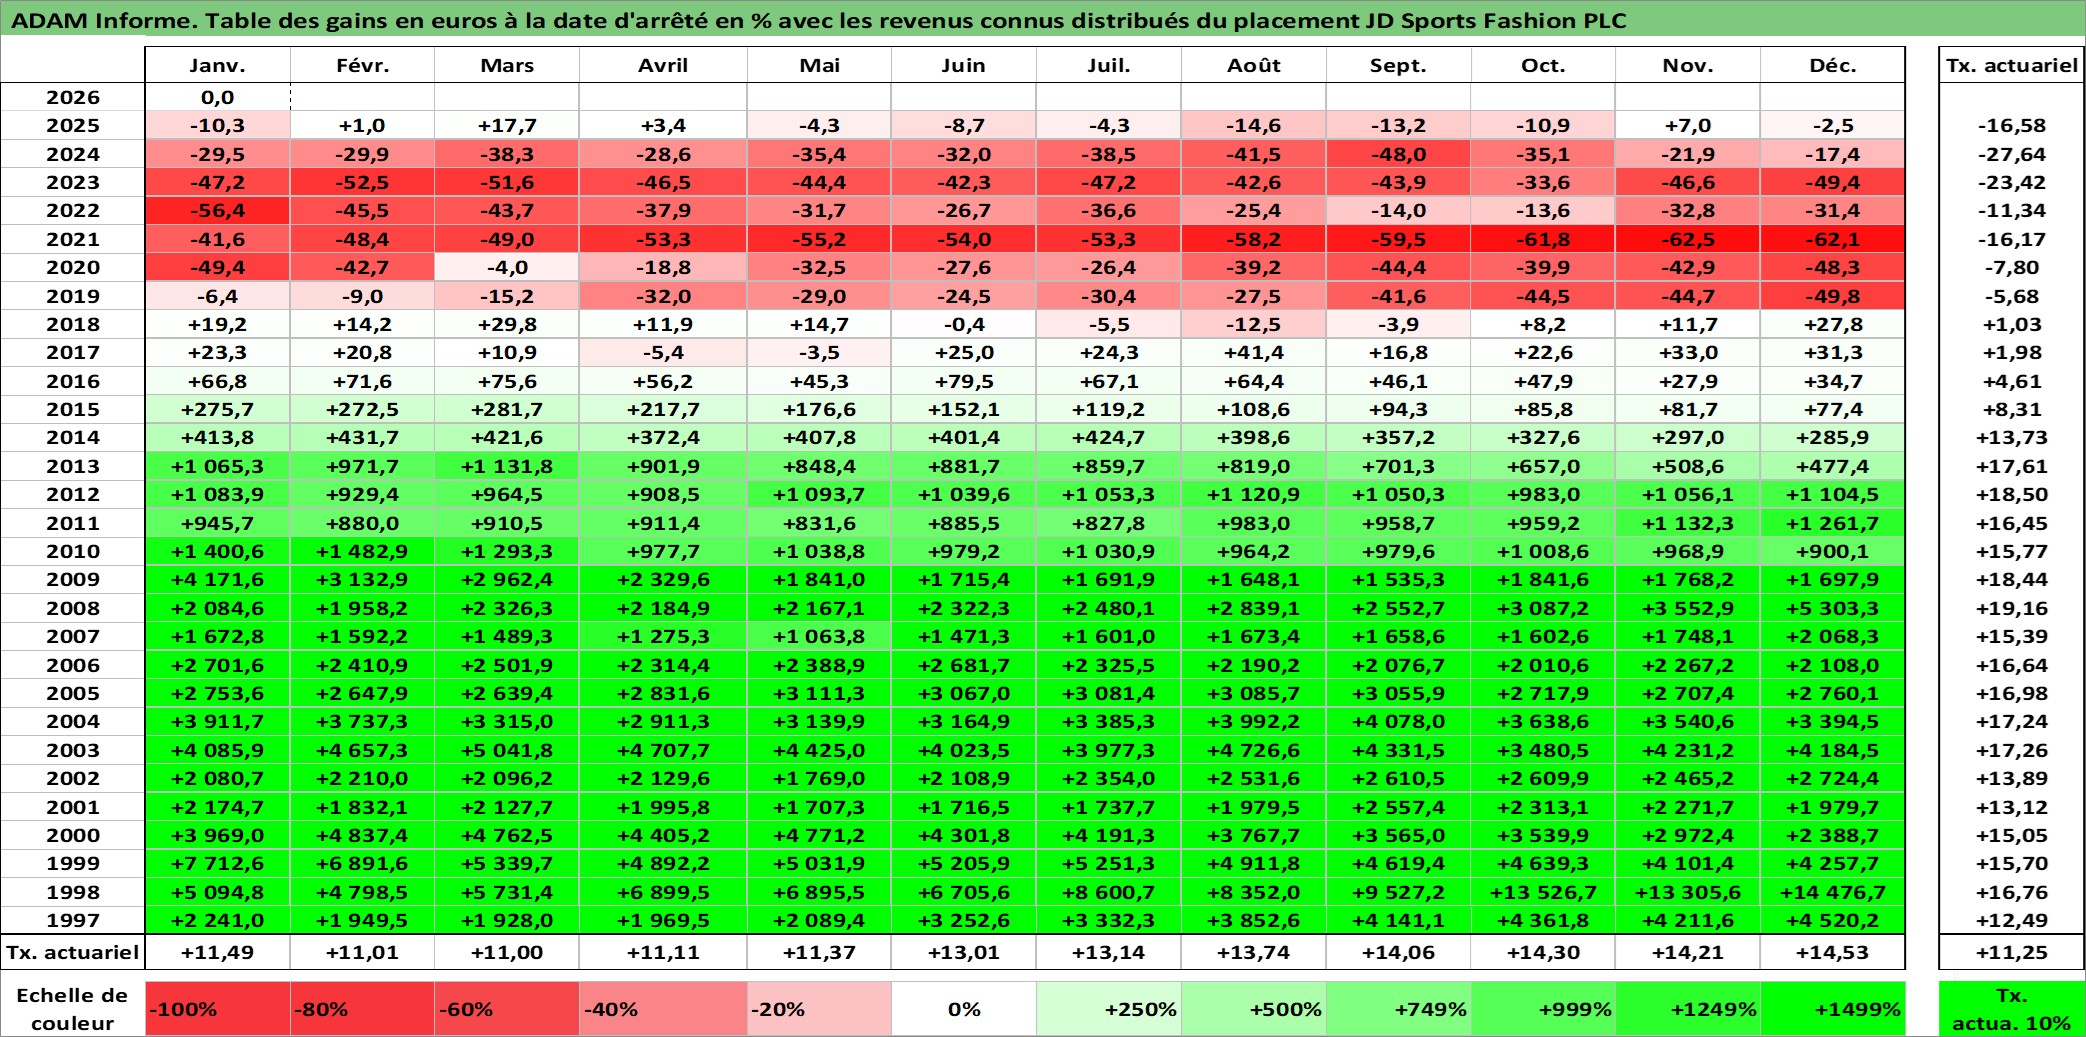Click the +19,16 actuarial rate for 2008

click(x=2011, y=608)
